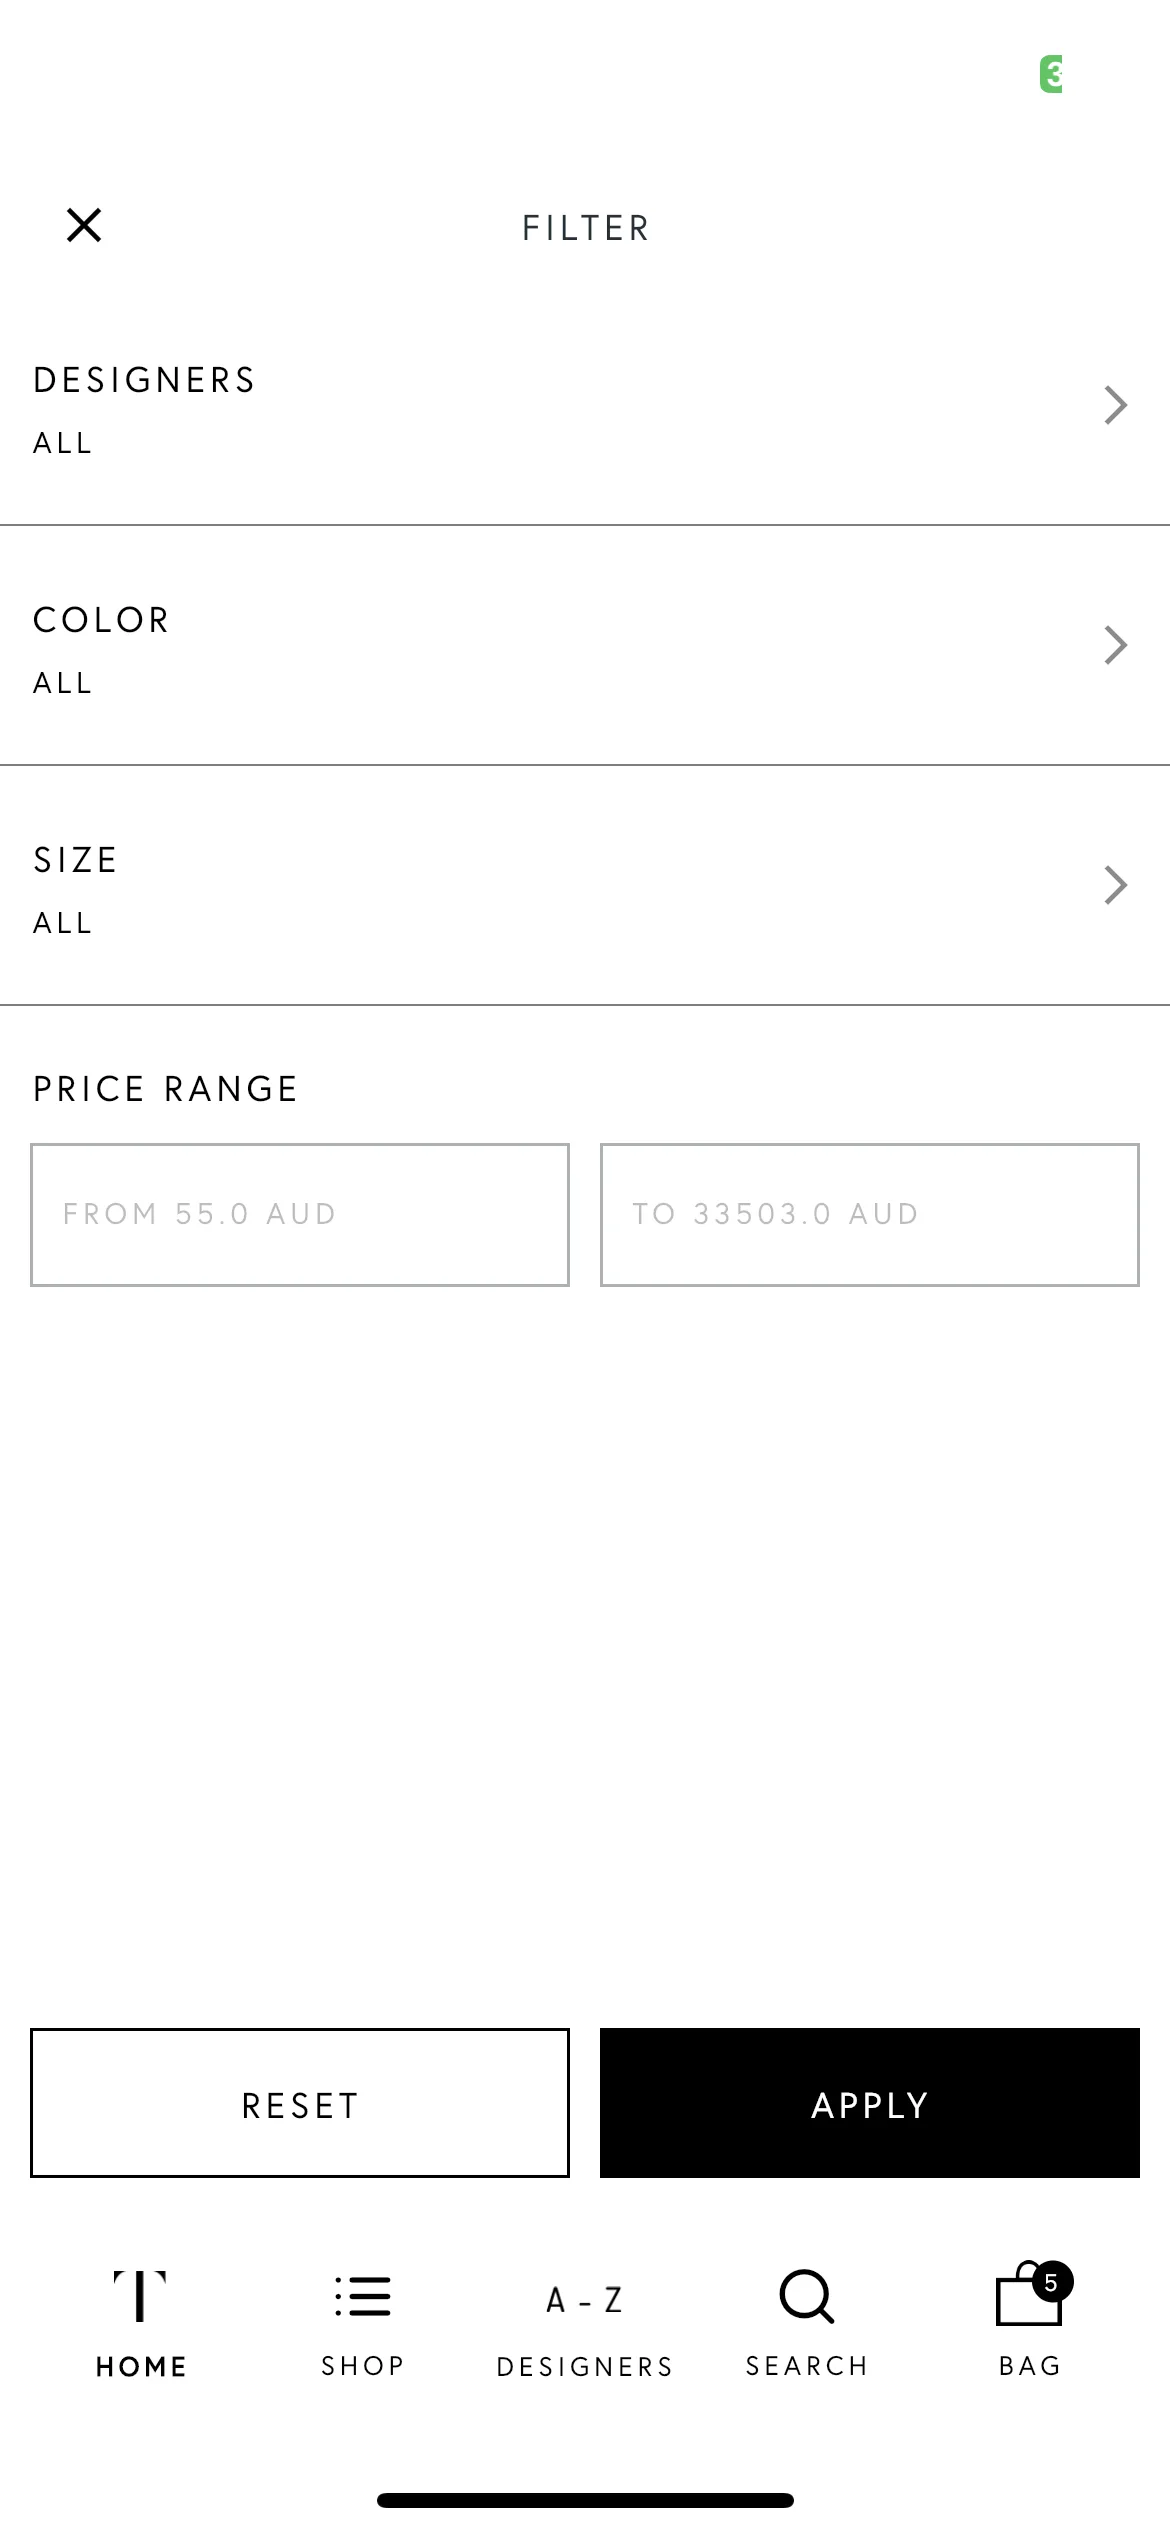The height and width of the screenshot is (2532, 1170).
Task: Expand the Color filter chevron
Action: (x=1116, y=645)
